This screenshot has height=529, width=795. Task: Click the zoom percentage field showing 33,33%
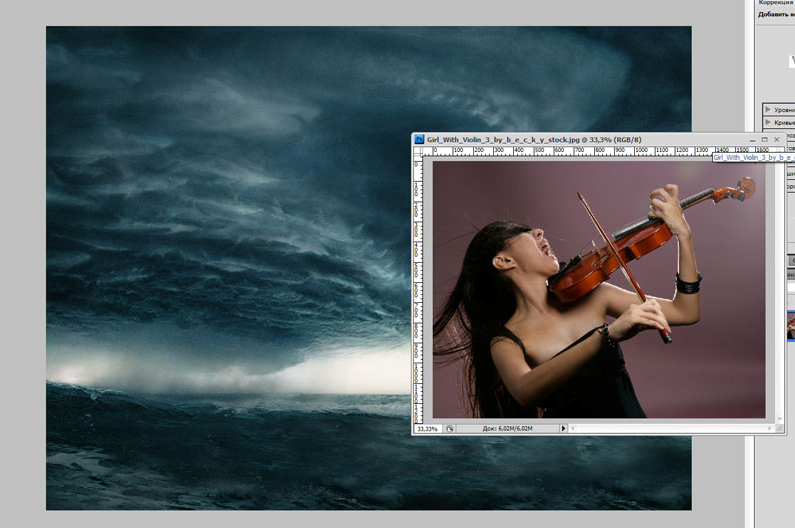[x=428, y=429]
